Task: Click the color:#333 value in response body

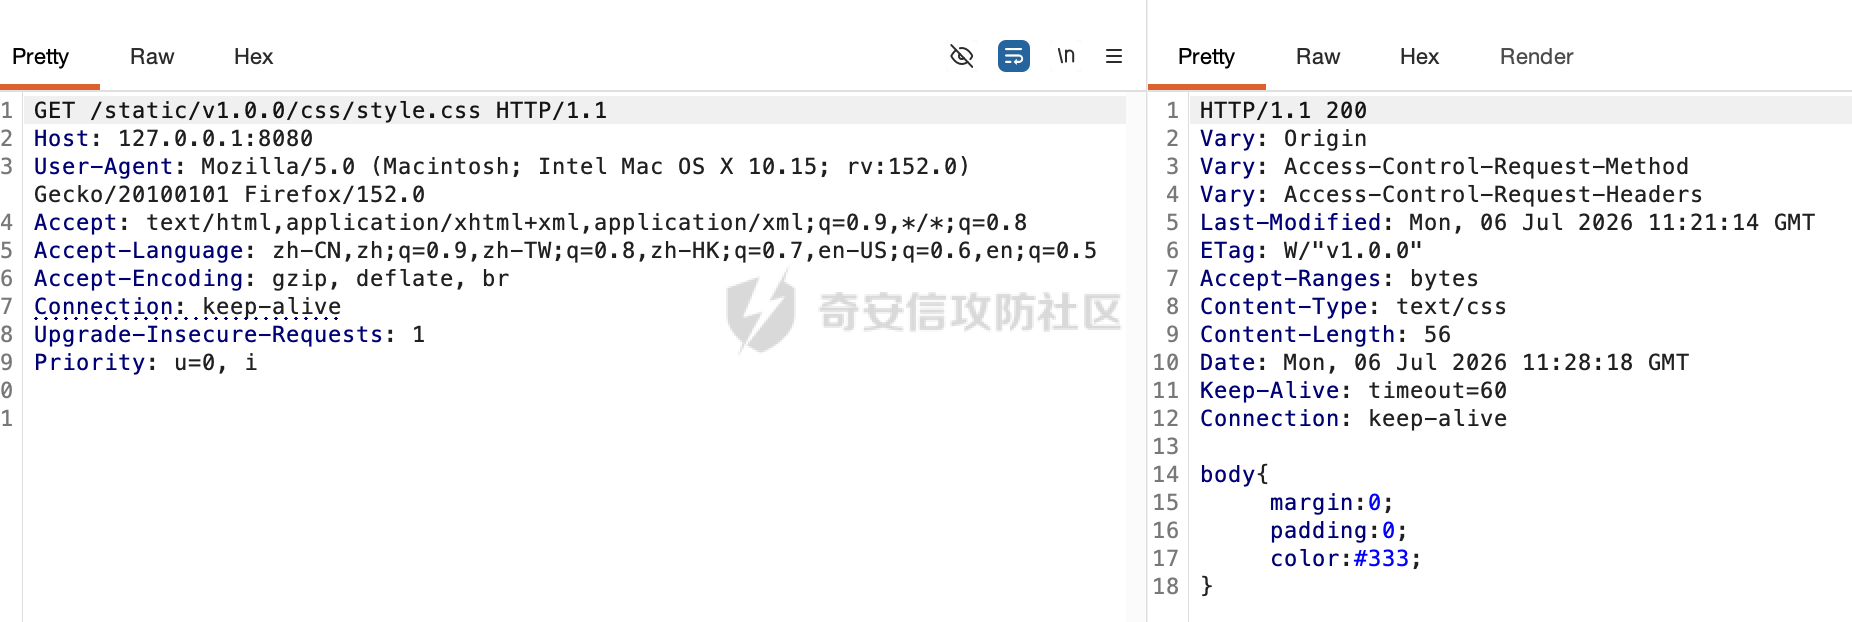Action: point(1345,558)
